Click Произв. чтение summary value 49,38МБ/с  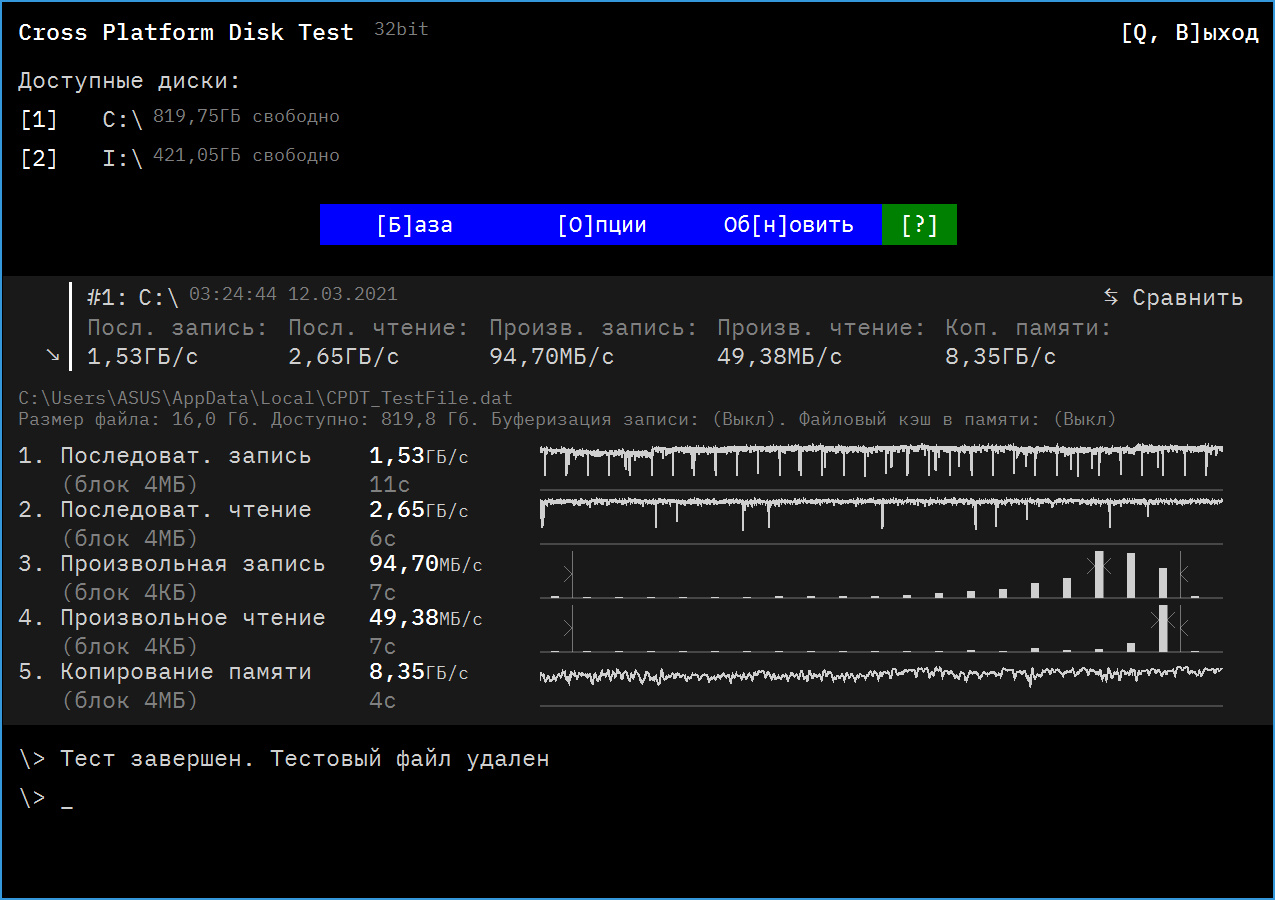780,357
